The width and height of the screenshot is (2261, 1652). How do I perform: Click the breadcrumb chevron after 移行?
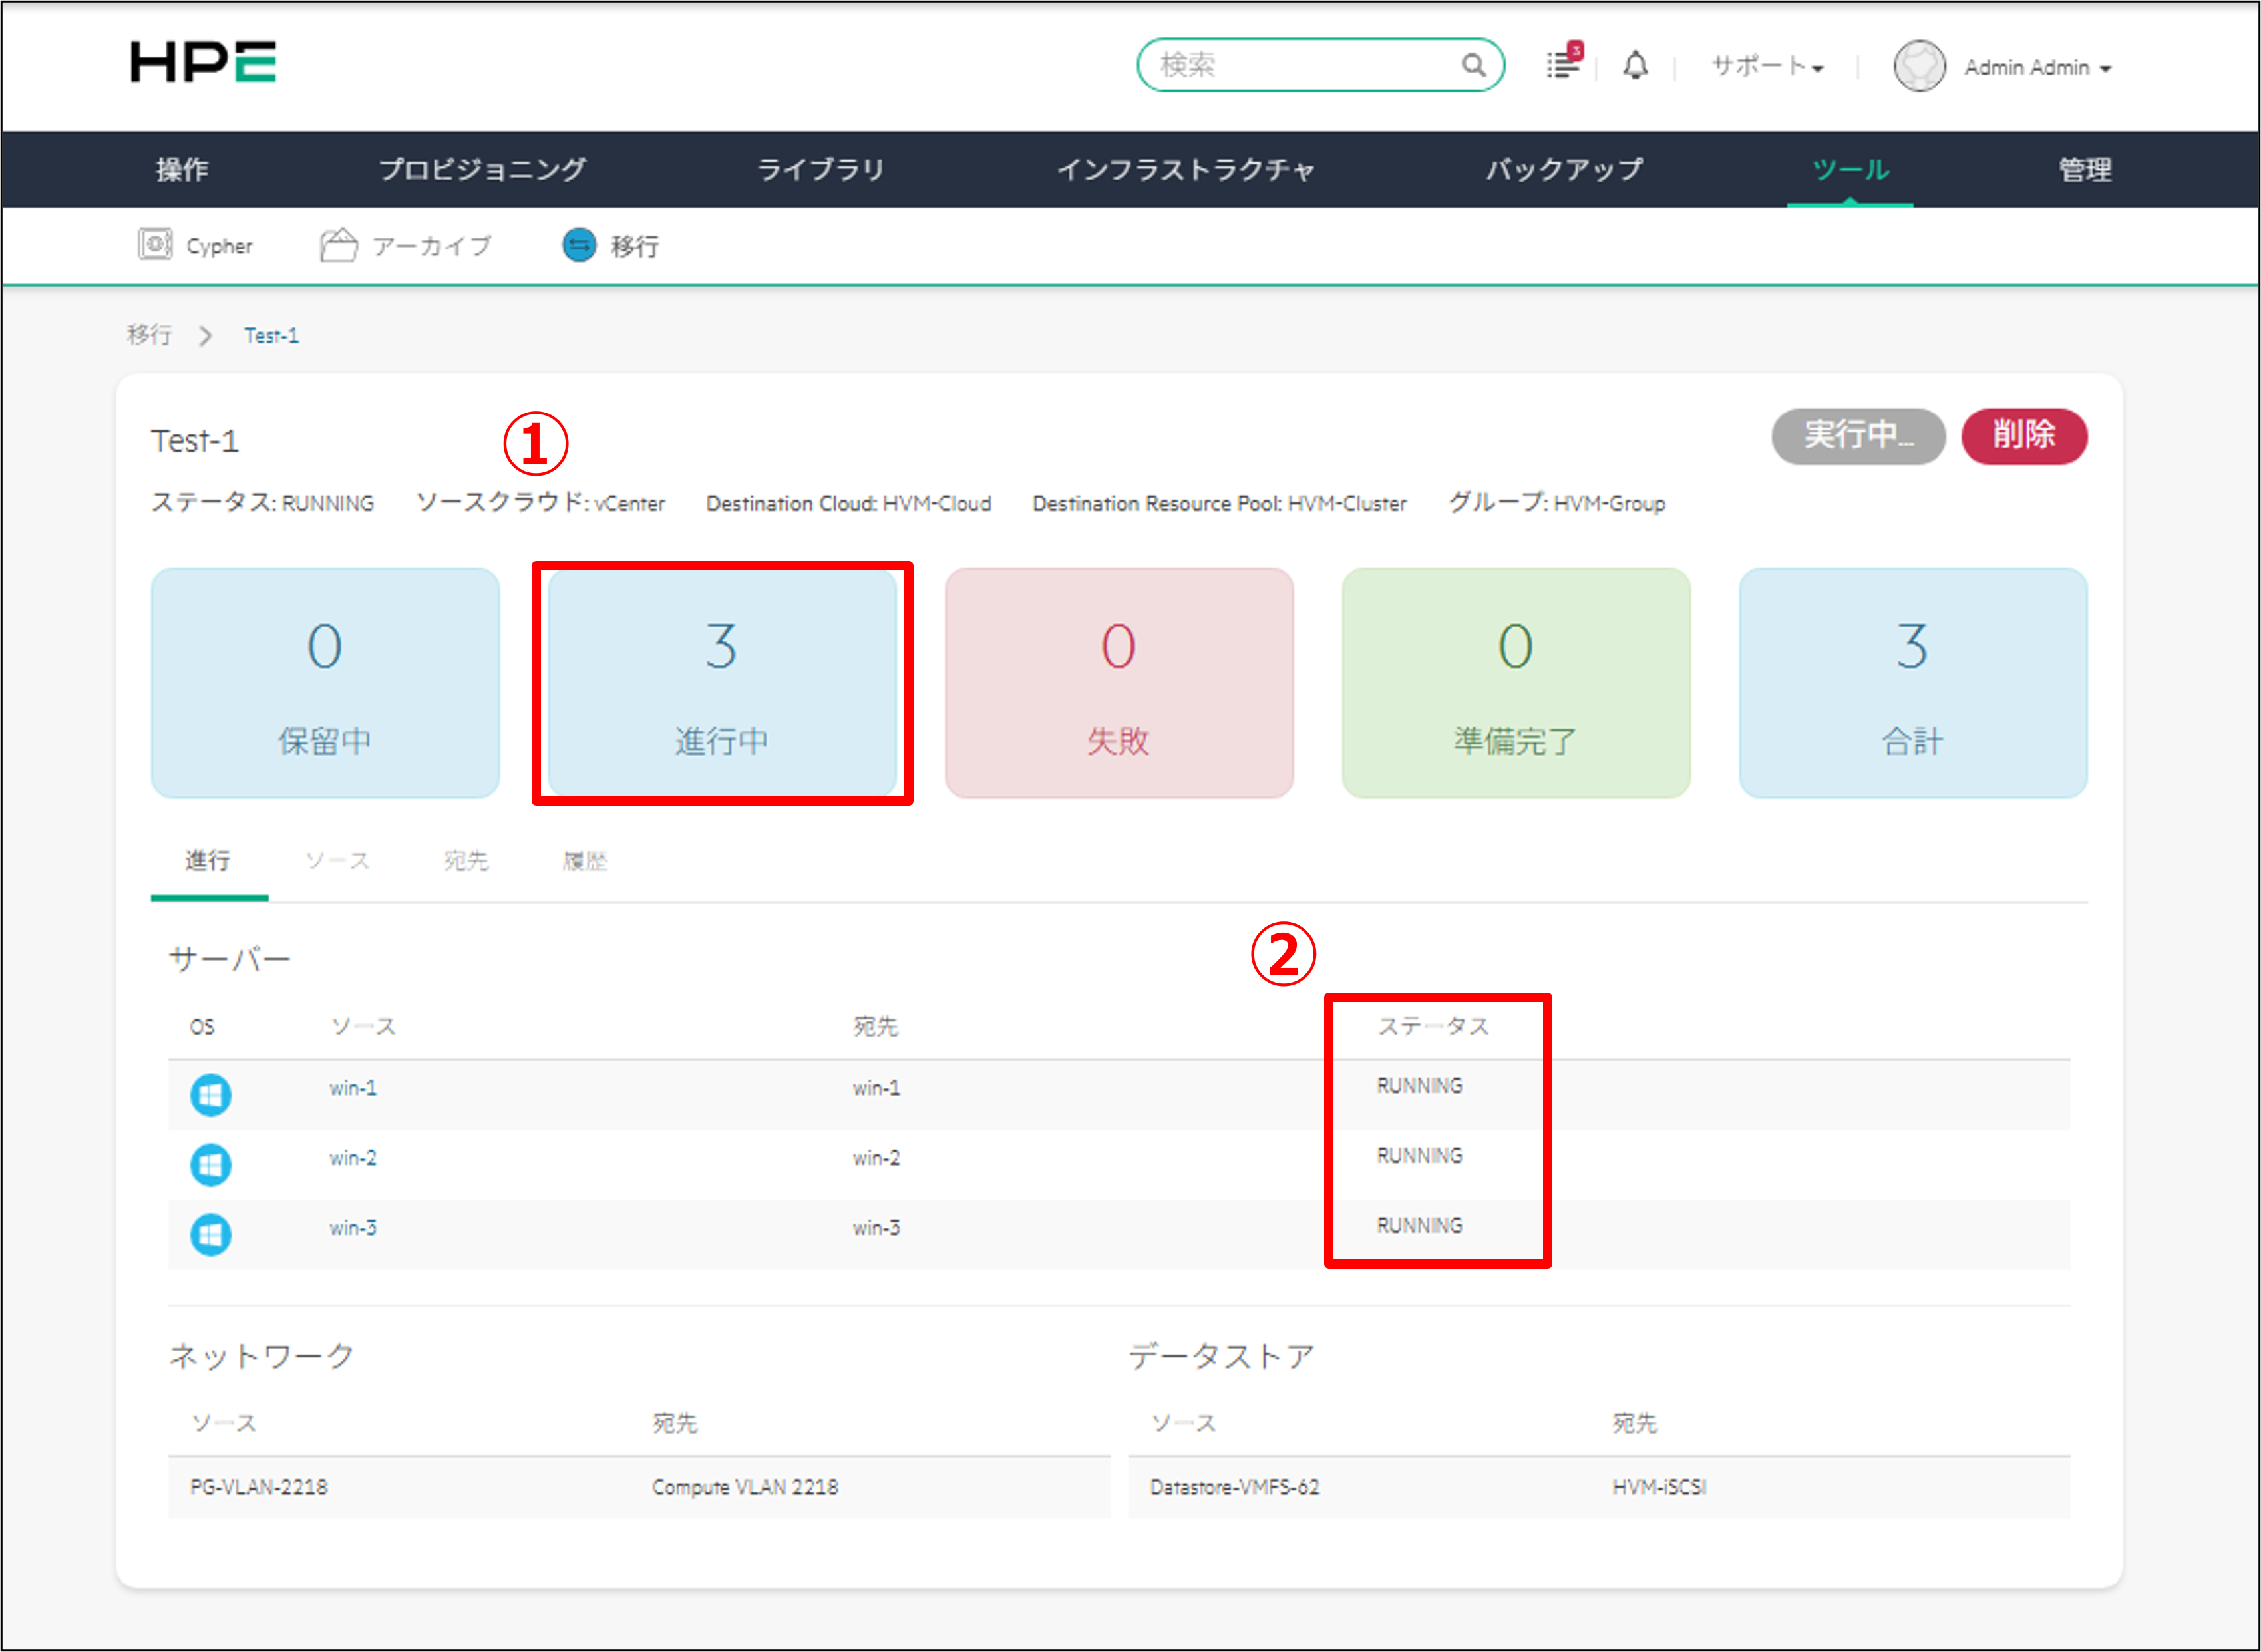(206, 336)
